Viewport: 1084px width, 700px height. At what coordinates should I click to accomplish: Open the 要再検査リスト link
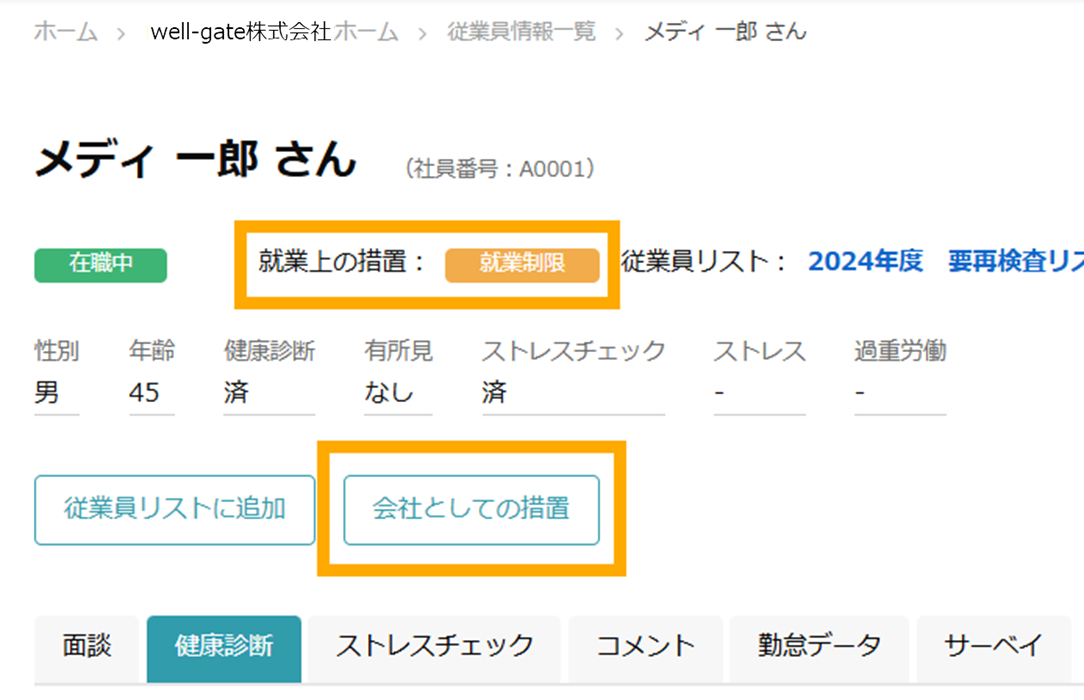click(x=1016, y=262)
